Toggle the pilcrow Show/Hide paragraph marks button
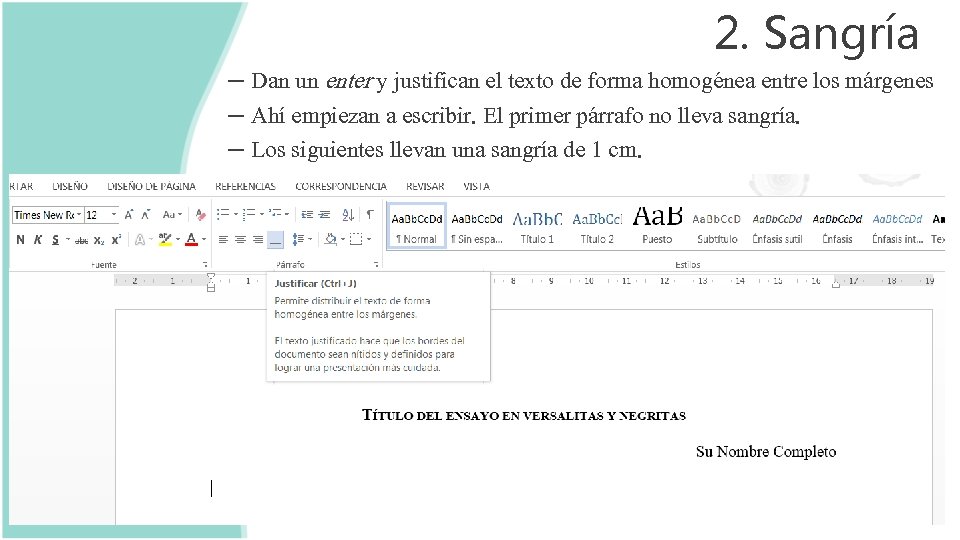Viewport: 960px width, 540px height. tap(370, 214)
